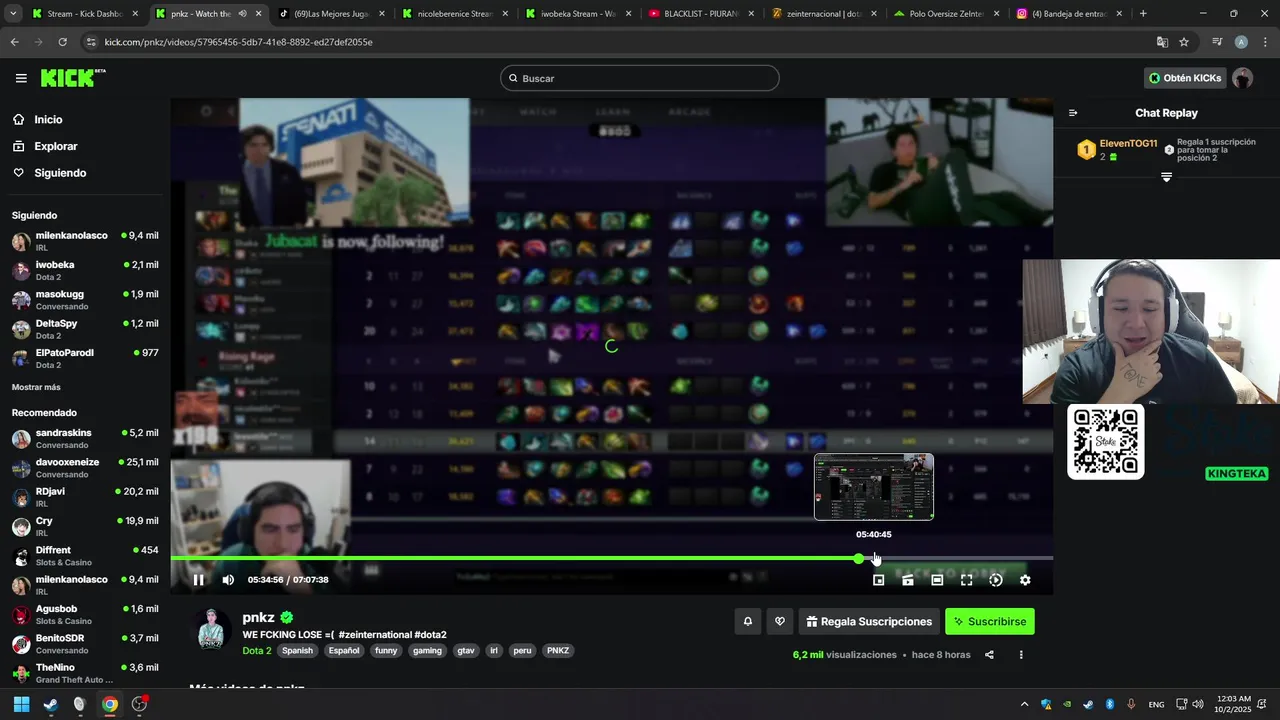This screenshot has height=720, width=1280.
Task: Click the green Suscribirse button
Action: point(990,621)
